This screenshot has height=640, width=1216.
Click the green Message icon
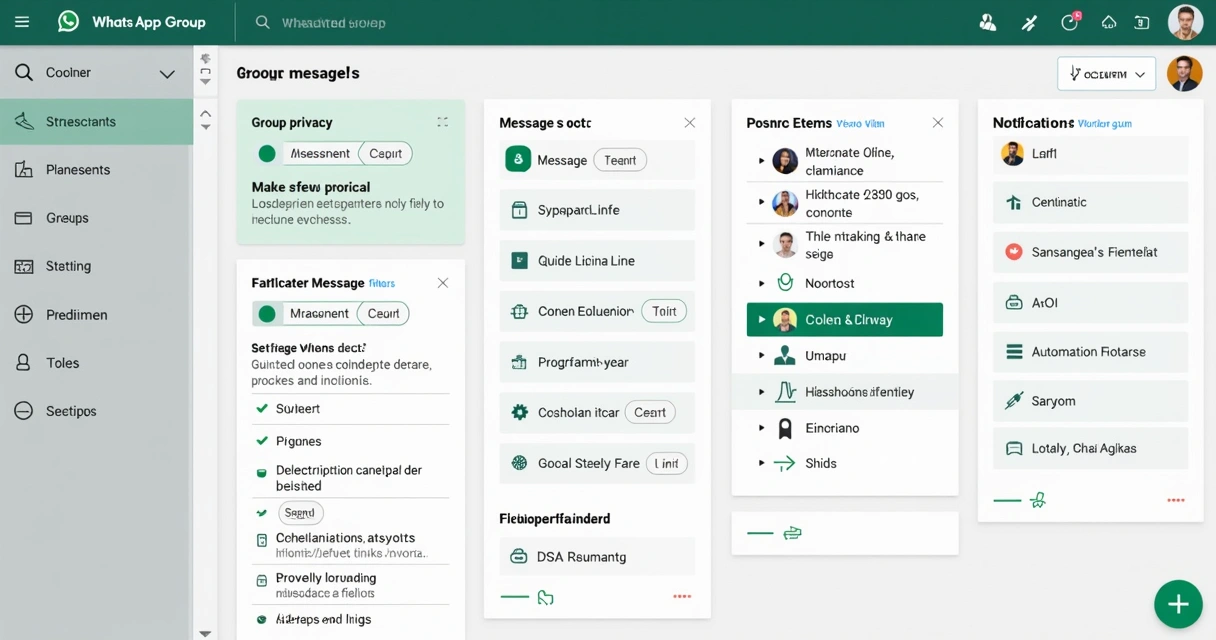click(518, 160)
